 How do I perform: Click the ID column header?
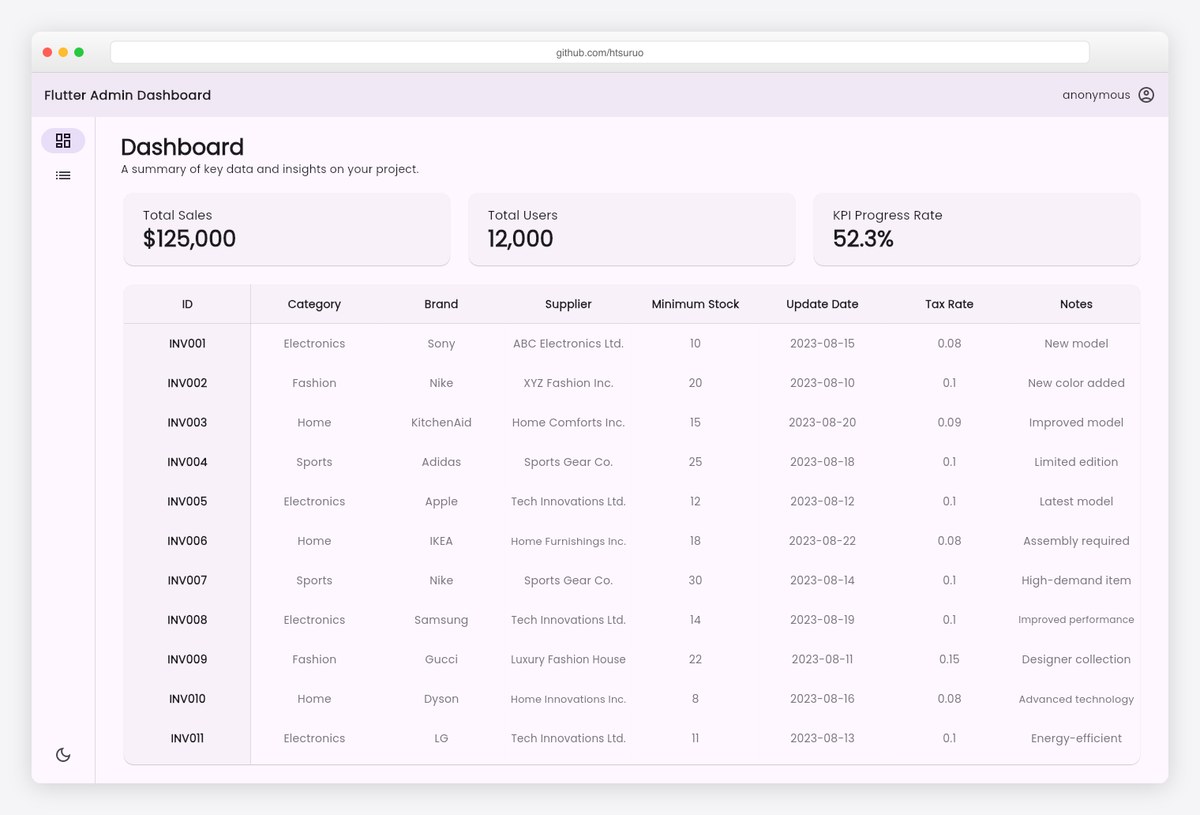[x=187, y=304]
